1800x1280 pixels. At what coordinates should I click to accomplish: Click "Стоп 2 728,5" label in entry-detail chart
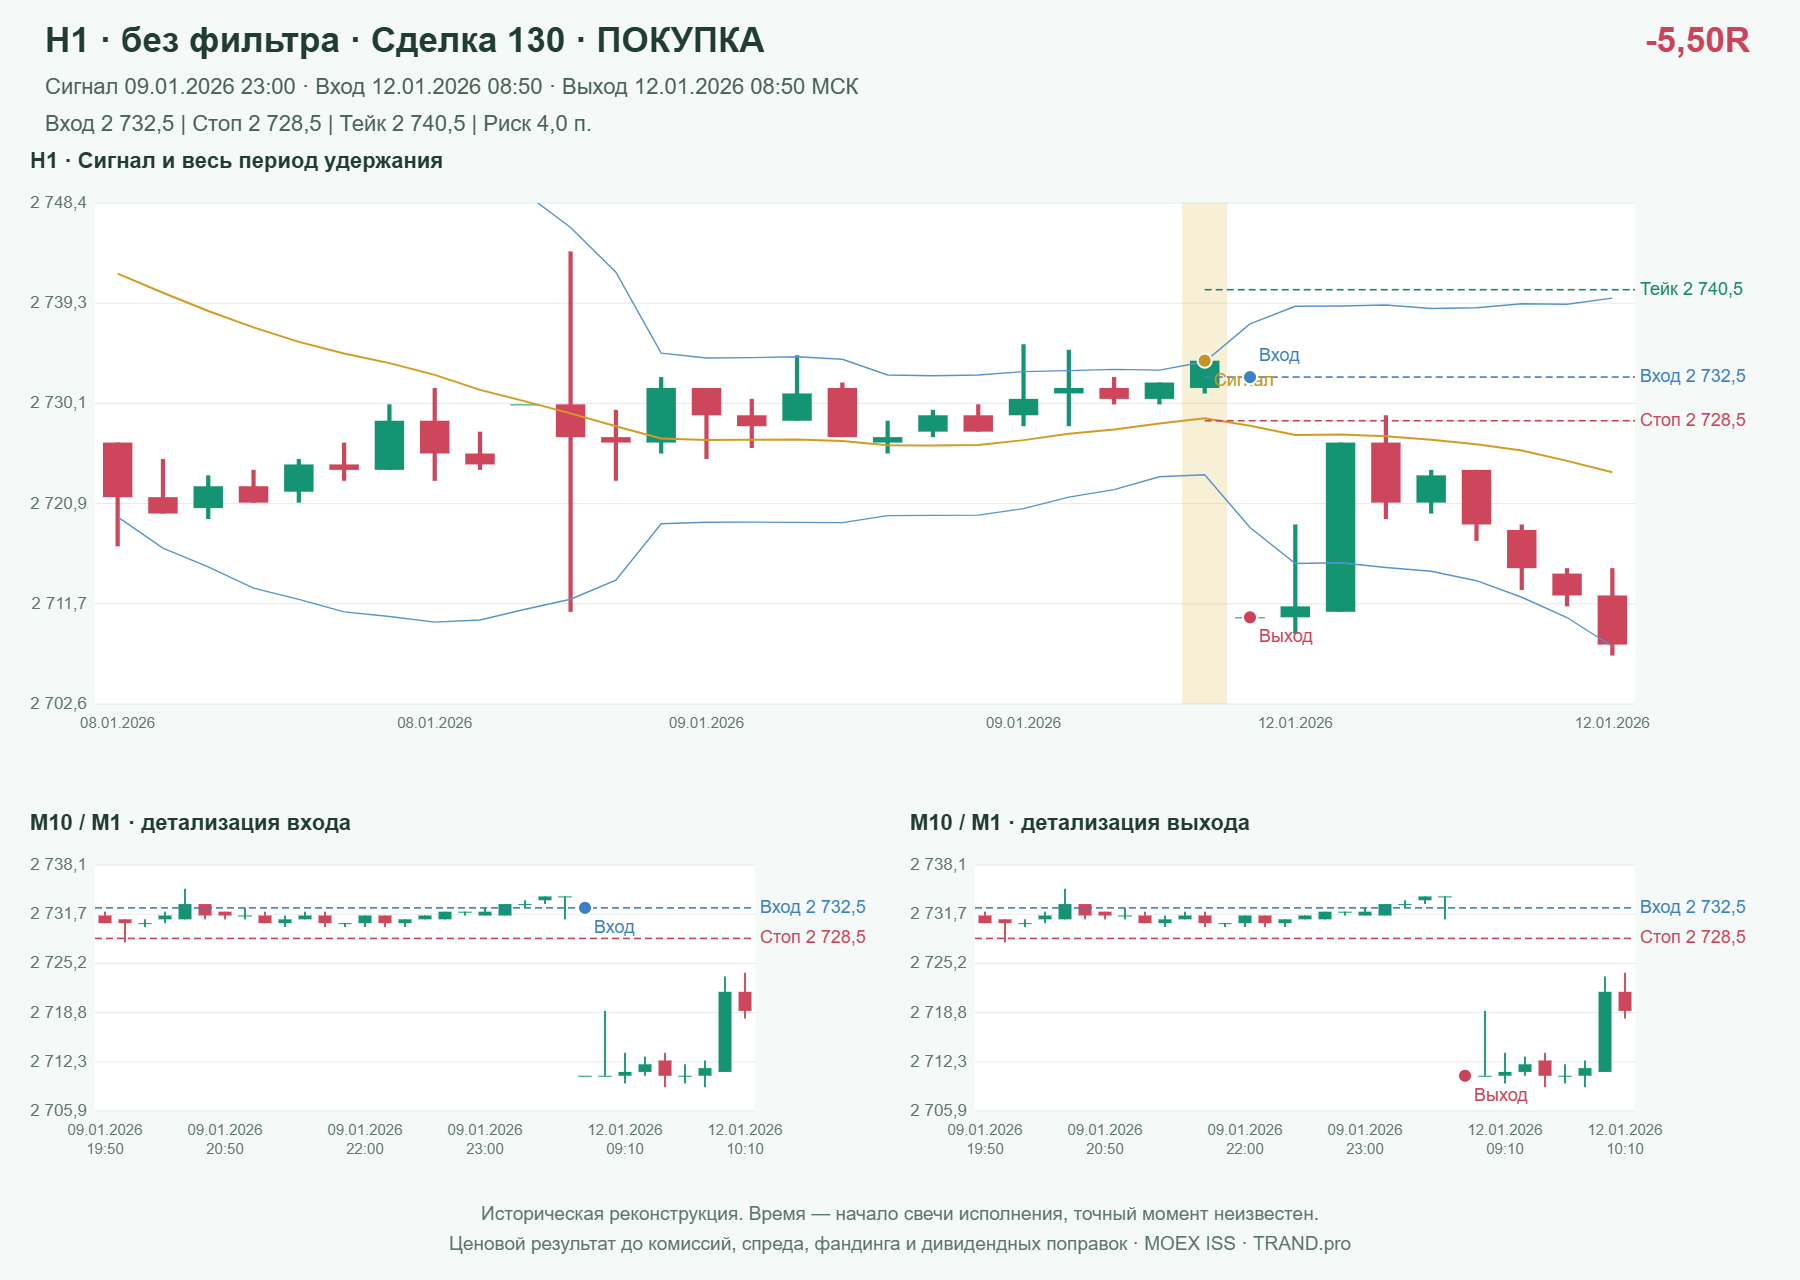[x=812, y=937]
